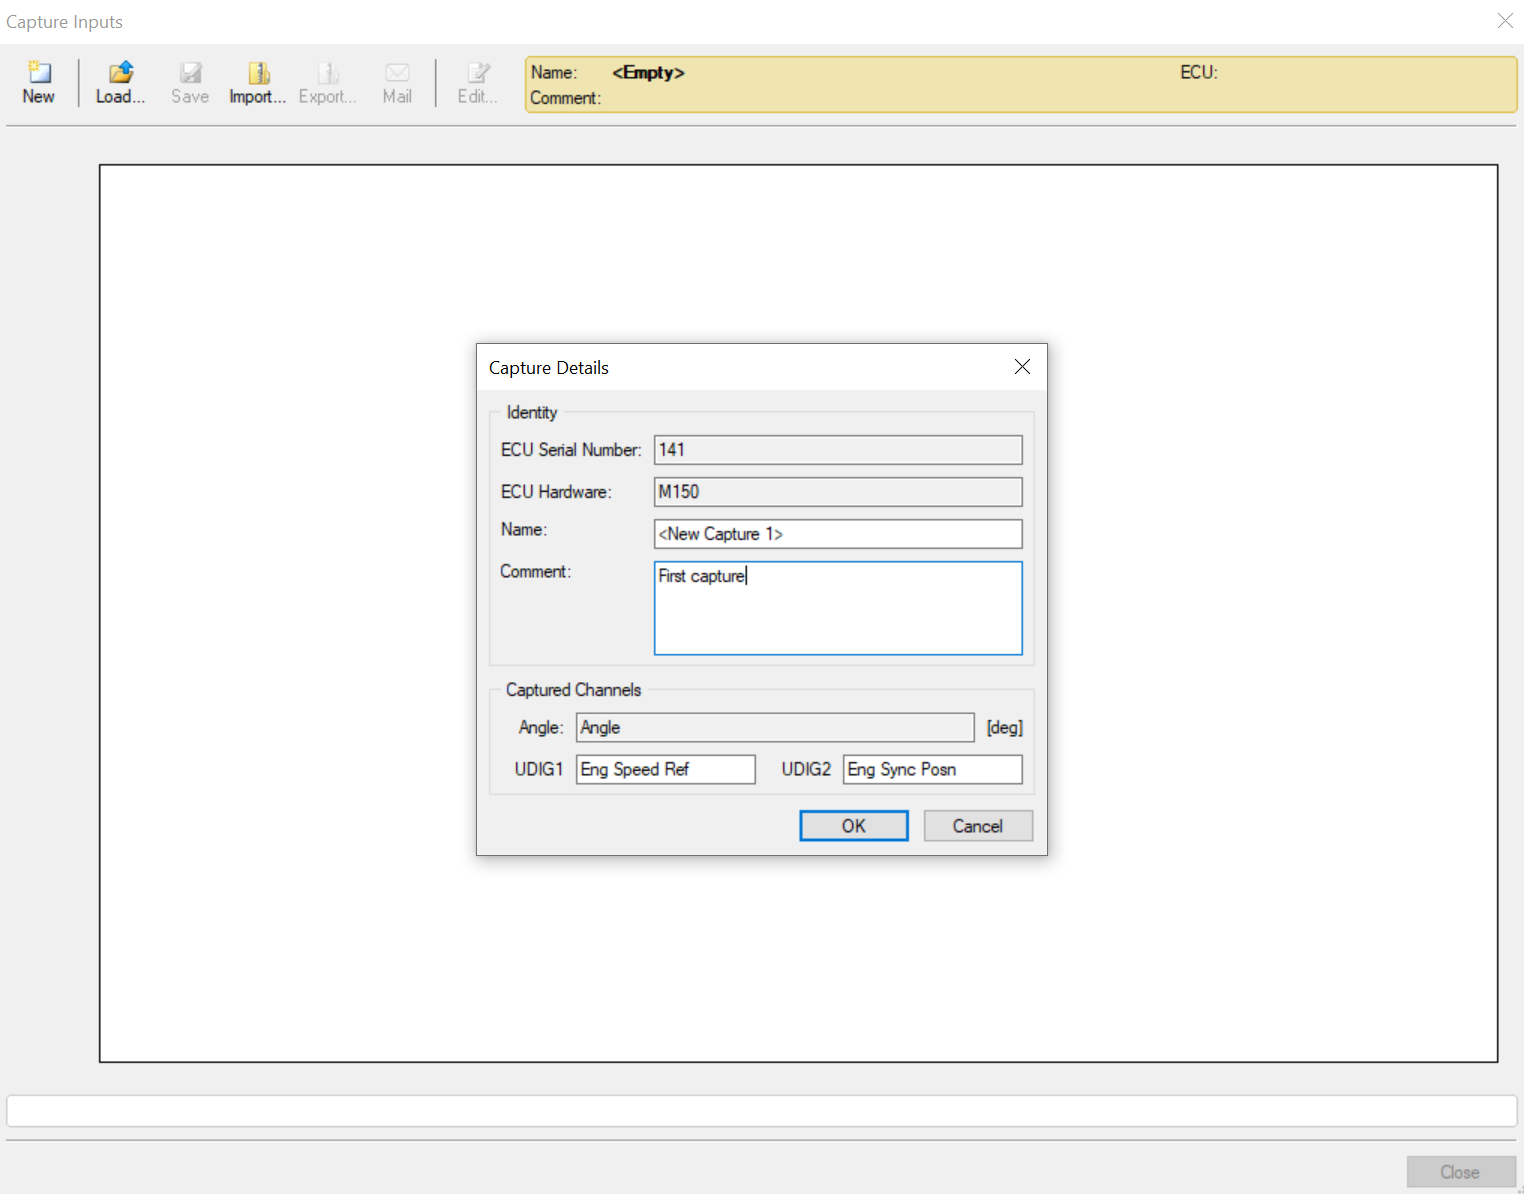1524x1194 pixels.
Task: Click the ECU Serial Number field
Action: (837, 450)
